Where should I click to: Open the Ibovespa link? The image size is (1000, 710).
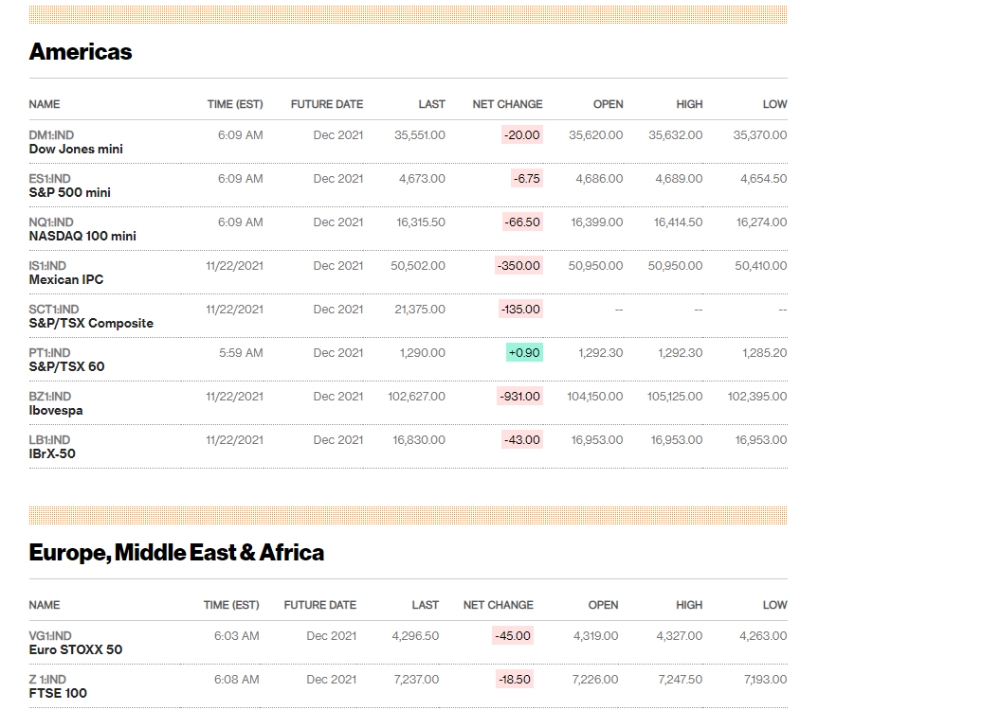pos(55,410)
